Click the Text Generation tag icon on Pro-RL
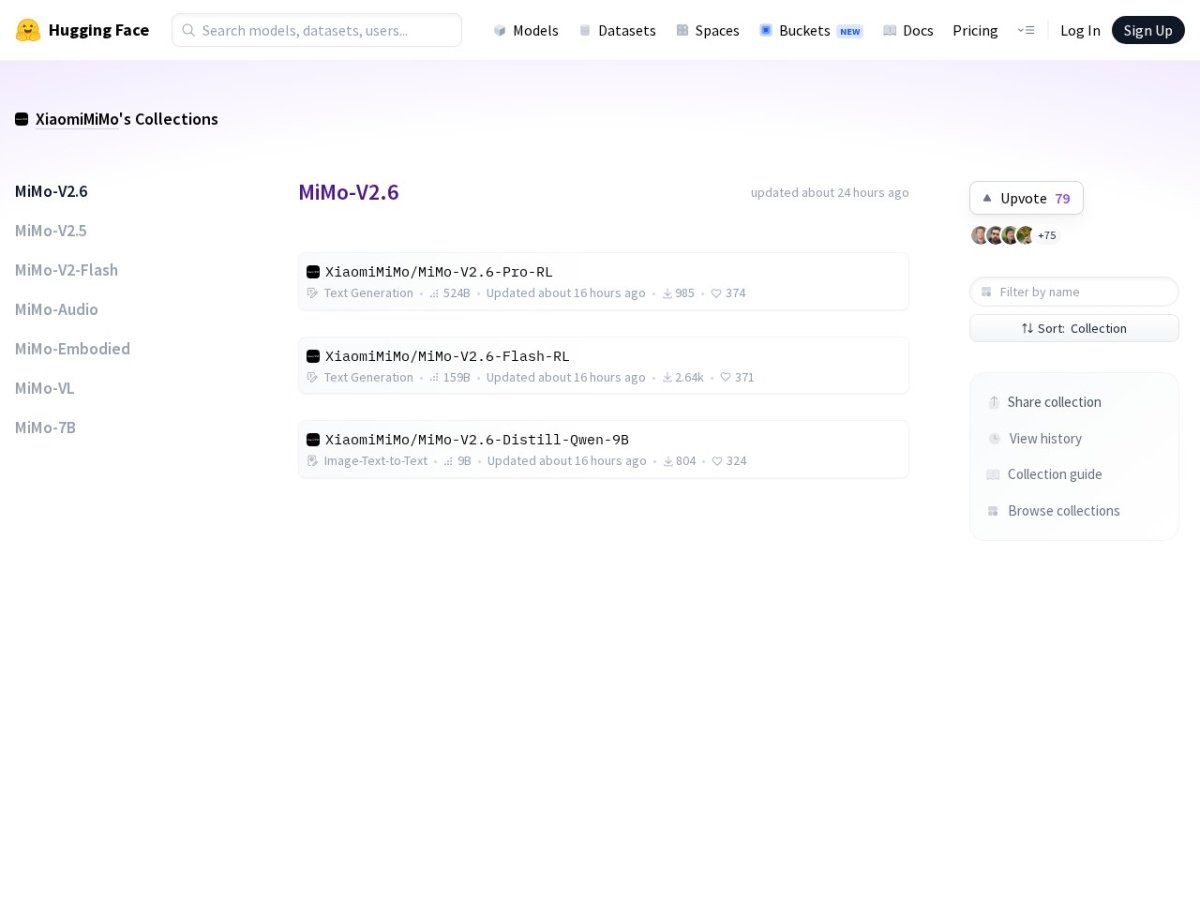This screenshot has width=1200, height=900. click(313, 293)
